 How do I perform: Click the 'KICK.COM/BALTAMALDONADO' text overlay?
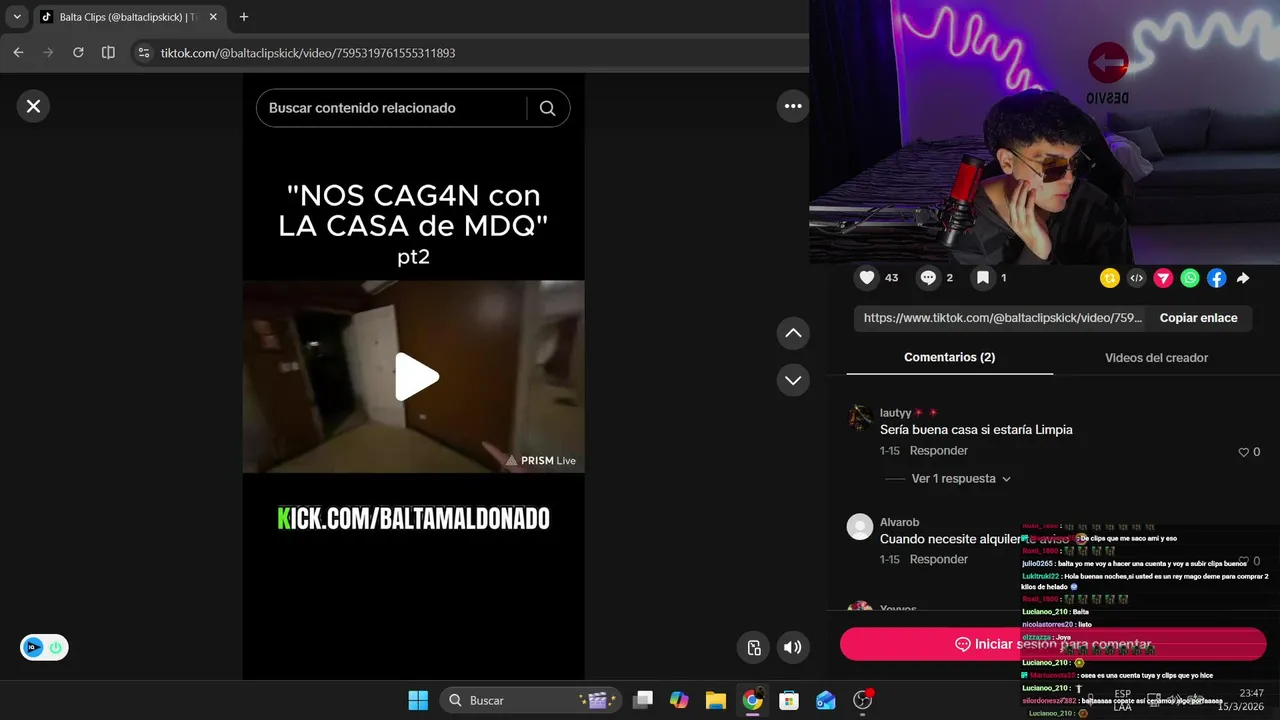tap(413, 518)
